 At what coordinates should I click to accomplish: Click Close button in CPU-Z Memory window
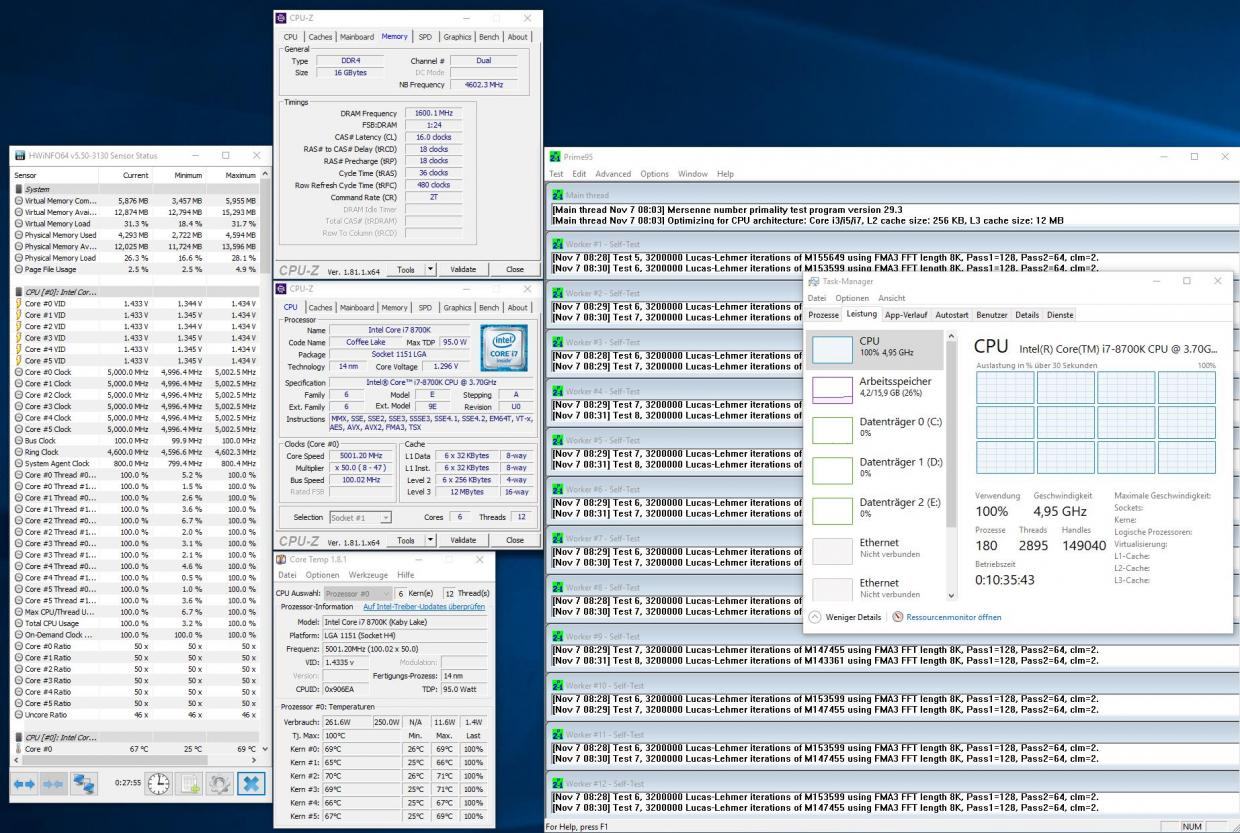coord(515,269)
